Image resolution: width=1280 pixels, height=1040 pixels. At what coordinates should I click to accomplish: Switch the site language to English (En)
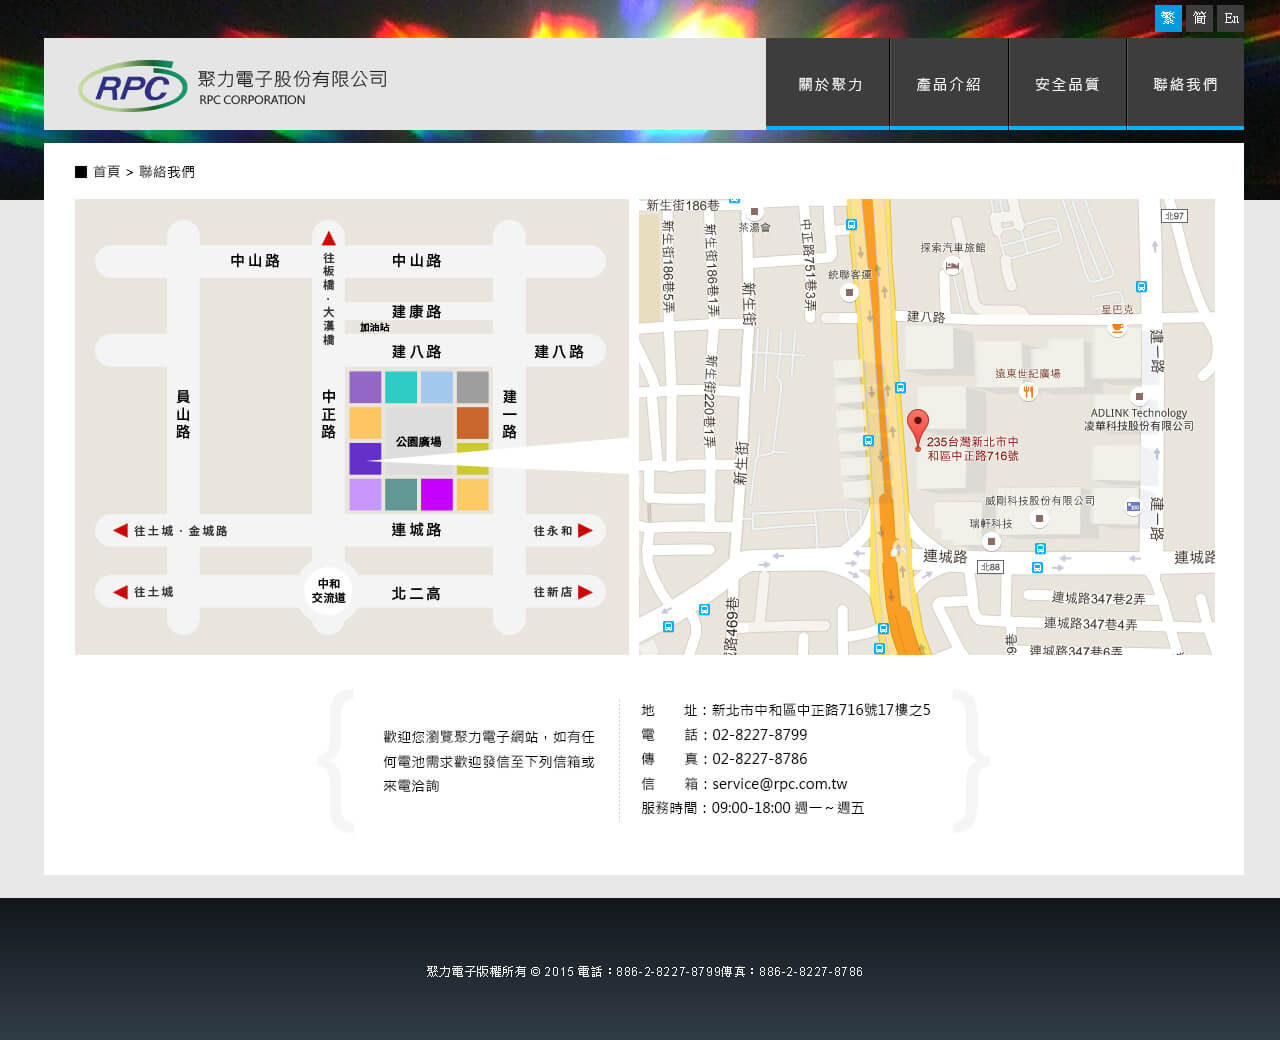pyautogui.click(x=1231, y=18)
